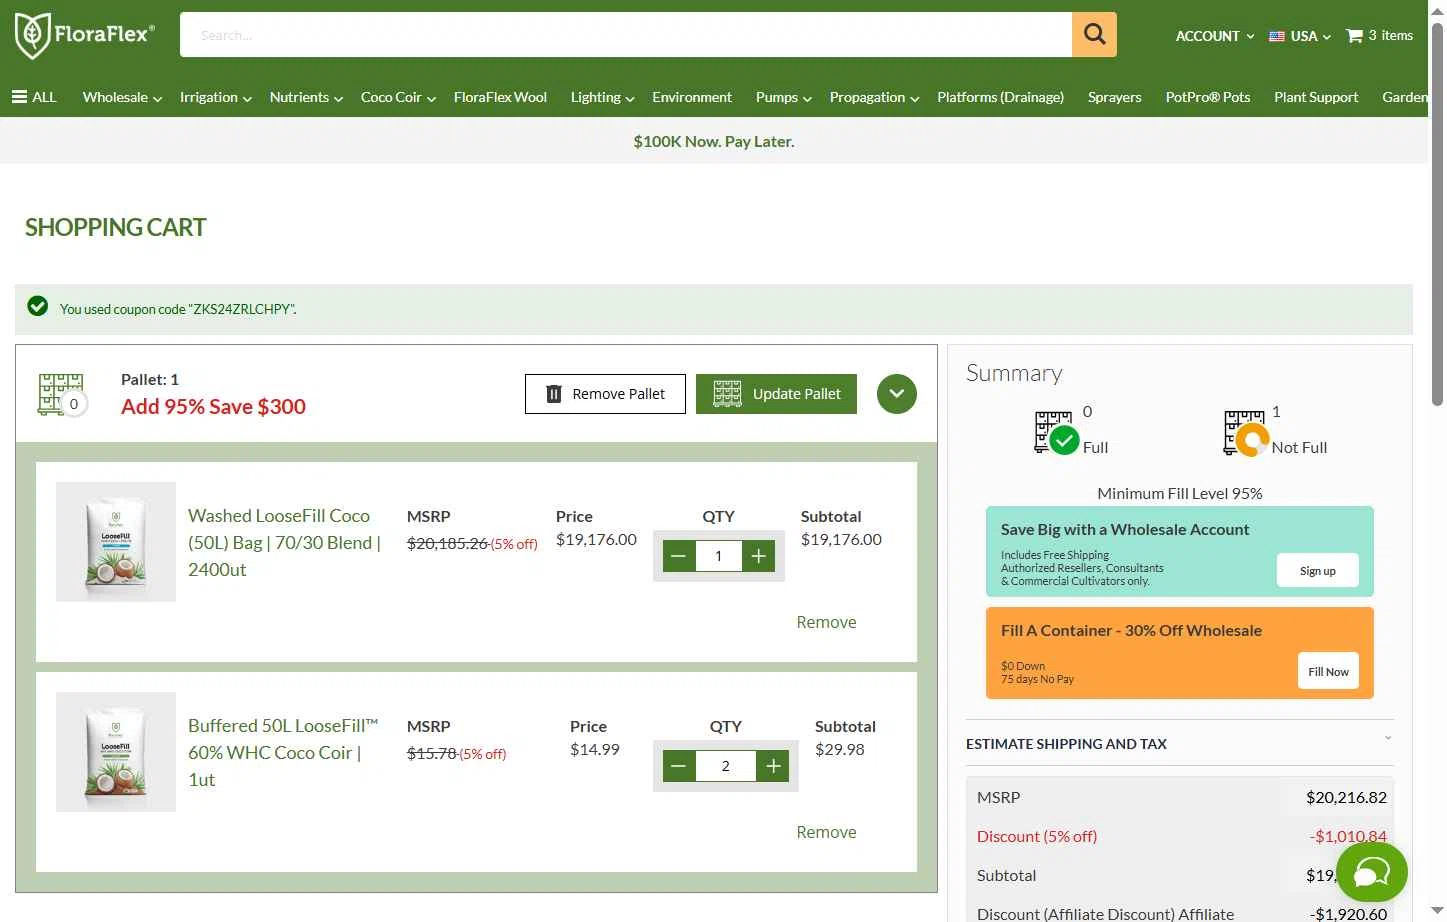Decrease quantity of Washed LooseFill Coco
The width and height of the screenshot is (1447, 922).
pyautogui.click(x=679, y=556)
